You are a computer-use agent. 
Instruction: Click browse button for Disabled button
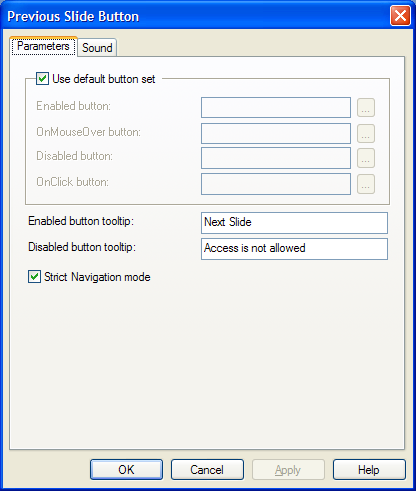[x=366, y=158]
